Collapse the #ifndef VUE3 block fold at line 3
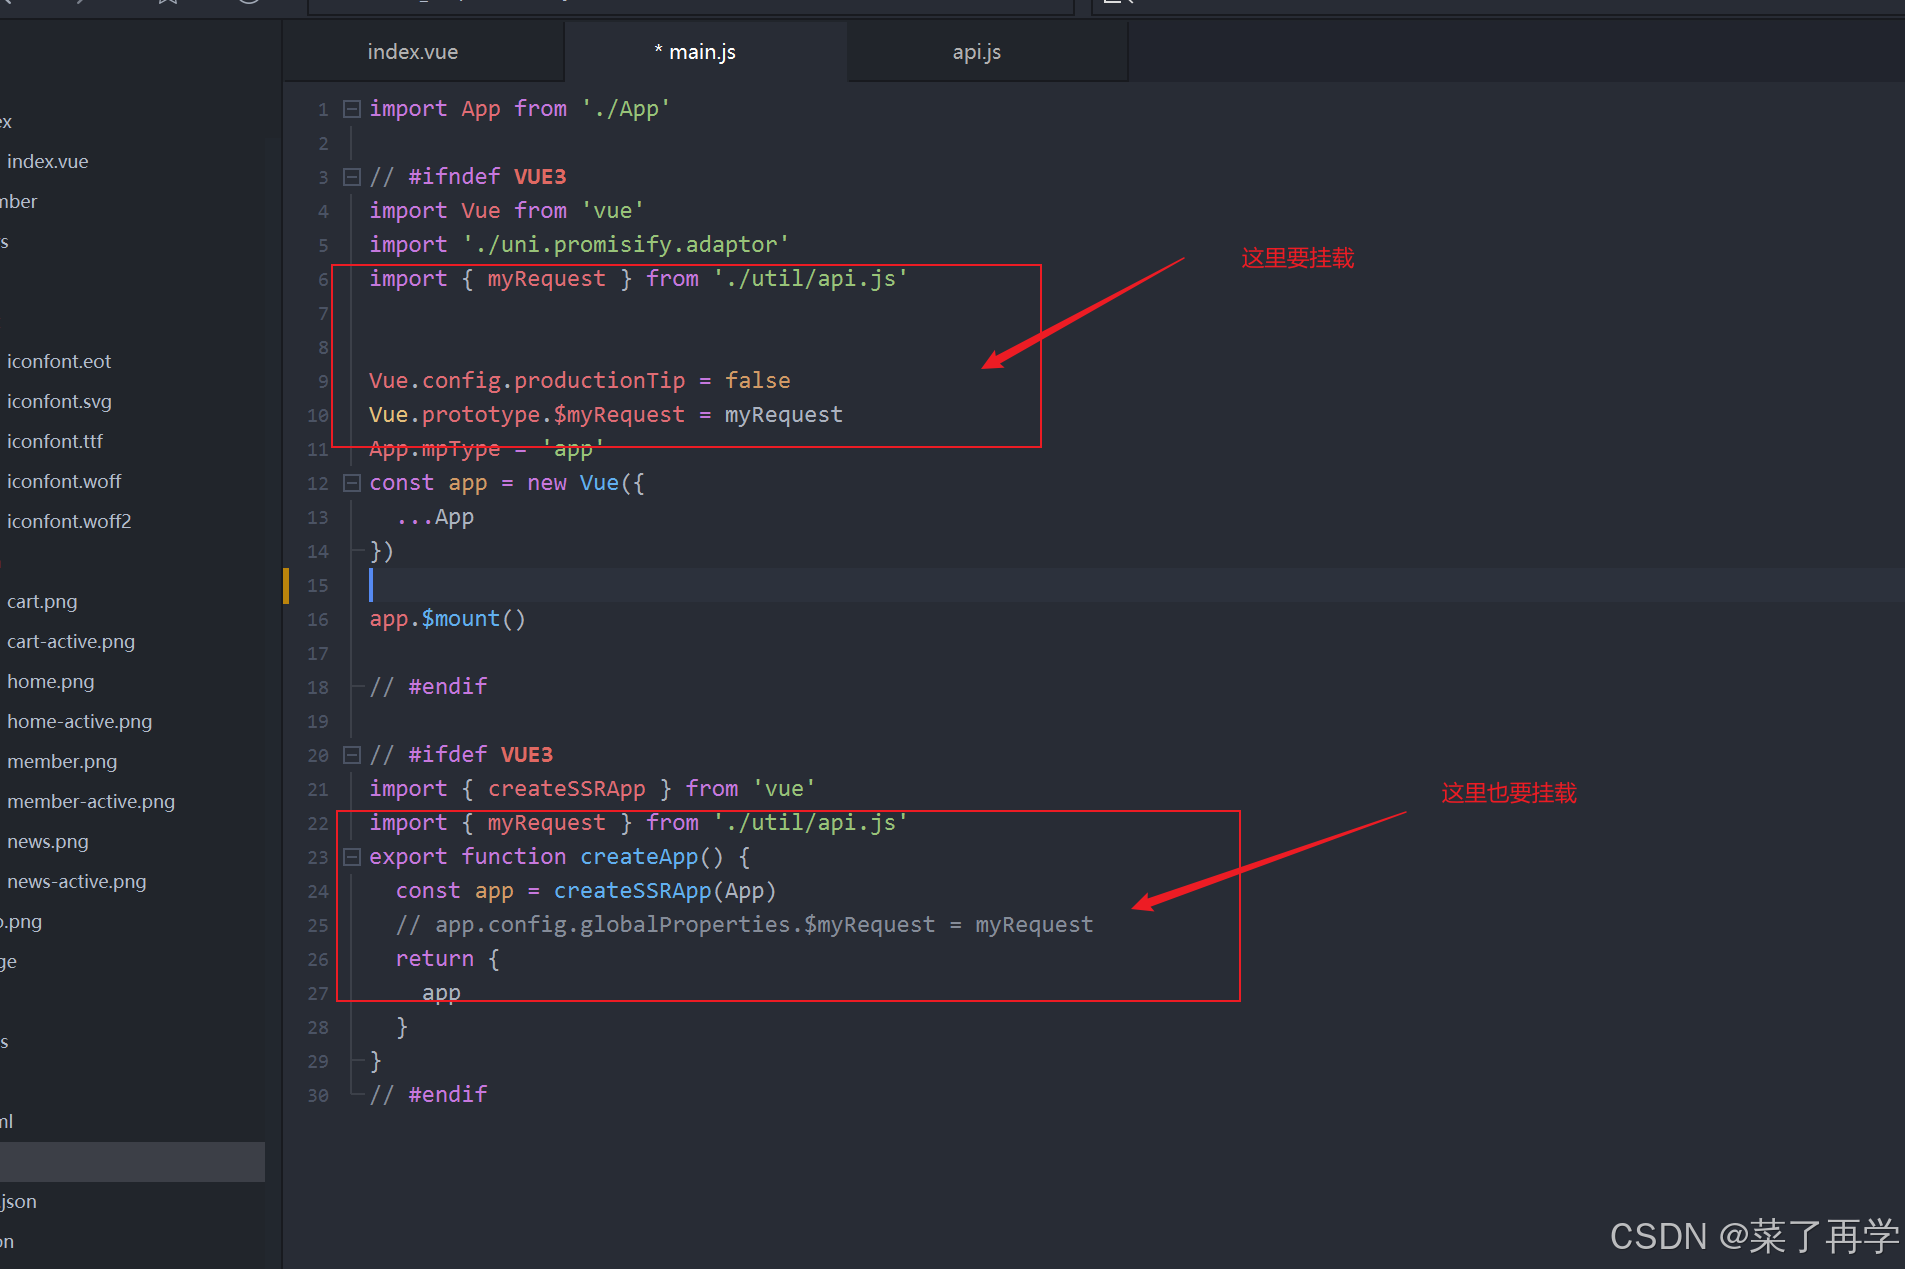The image size is (1905, 1269). coord(351,177)
